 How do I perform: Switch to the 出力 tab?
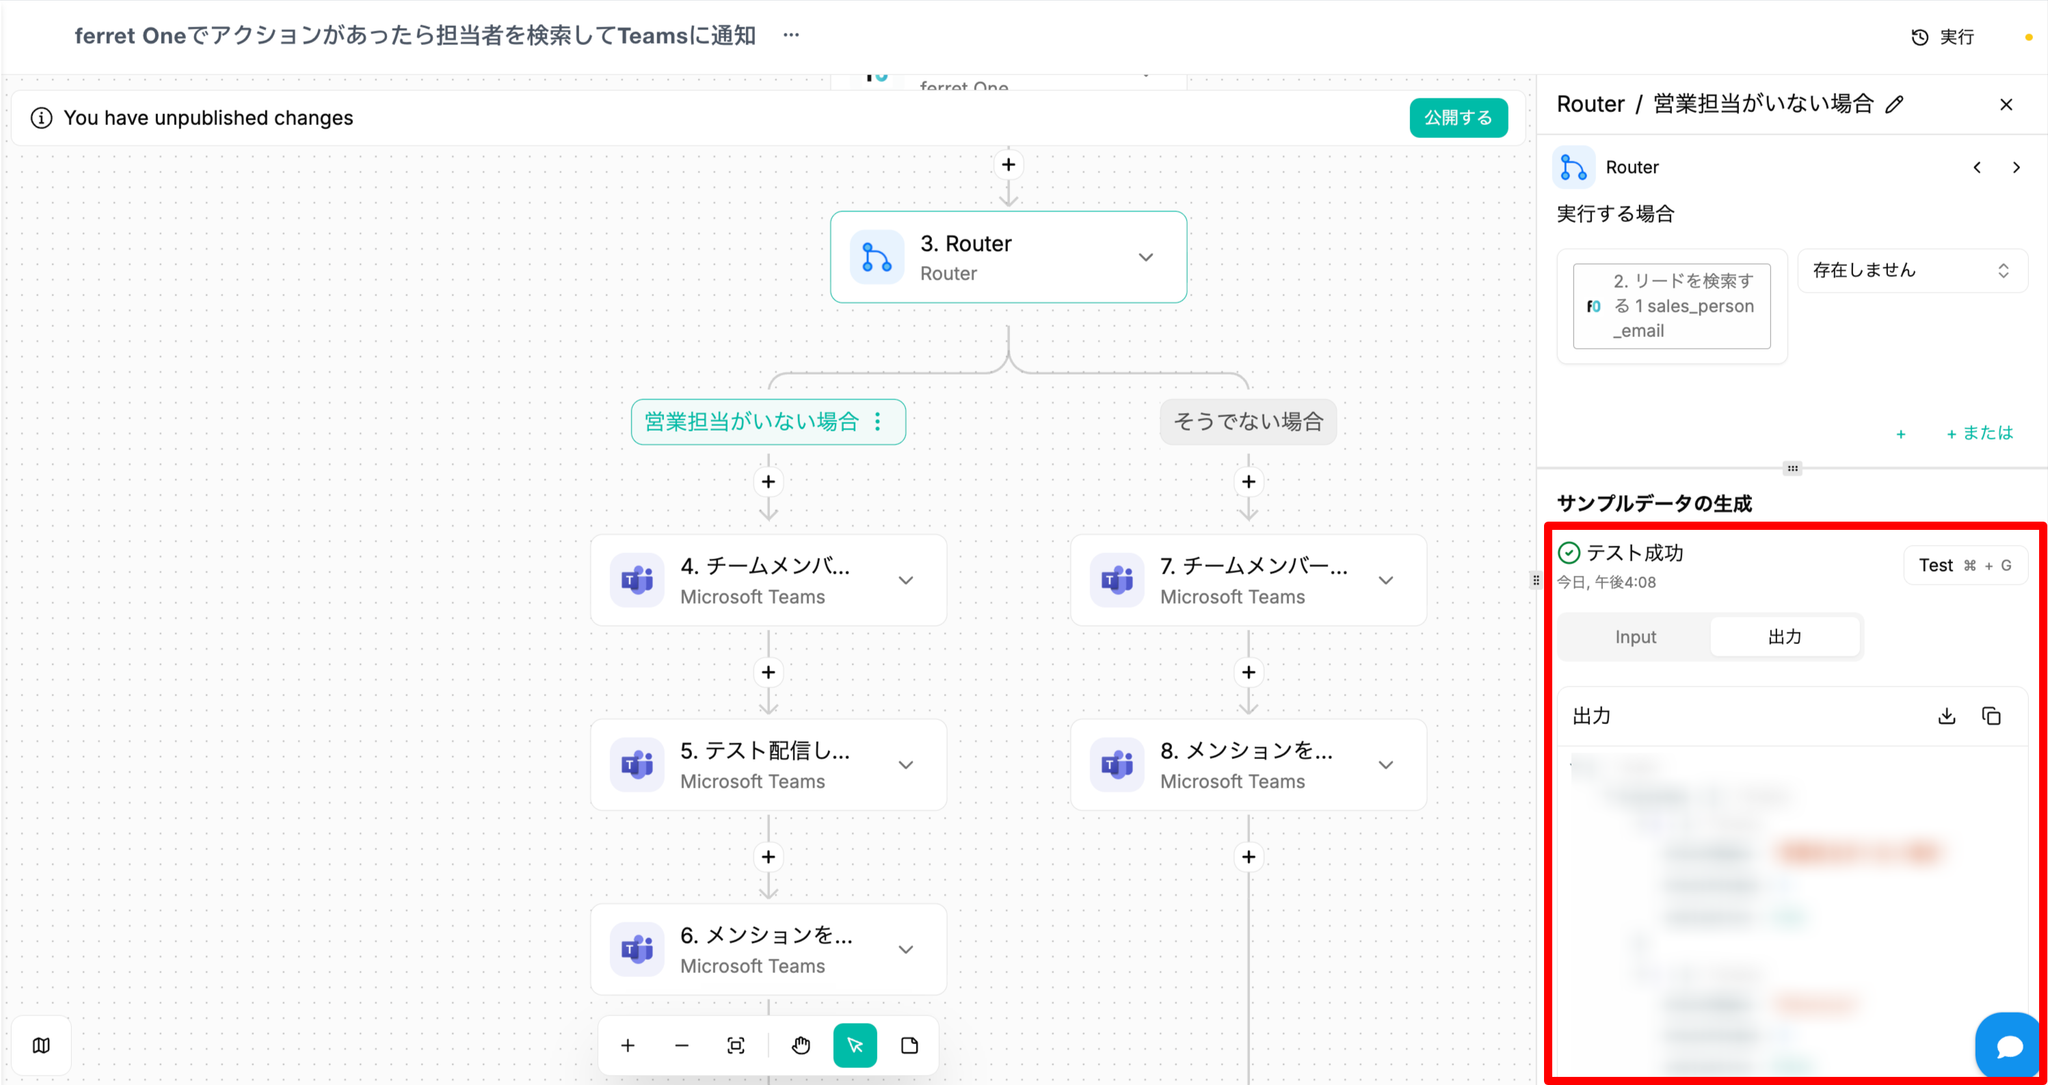[x=1785, y=637]
